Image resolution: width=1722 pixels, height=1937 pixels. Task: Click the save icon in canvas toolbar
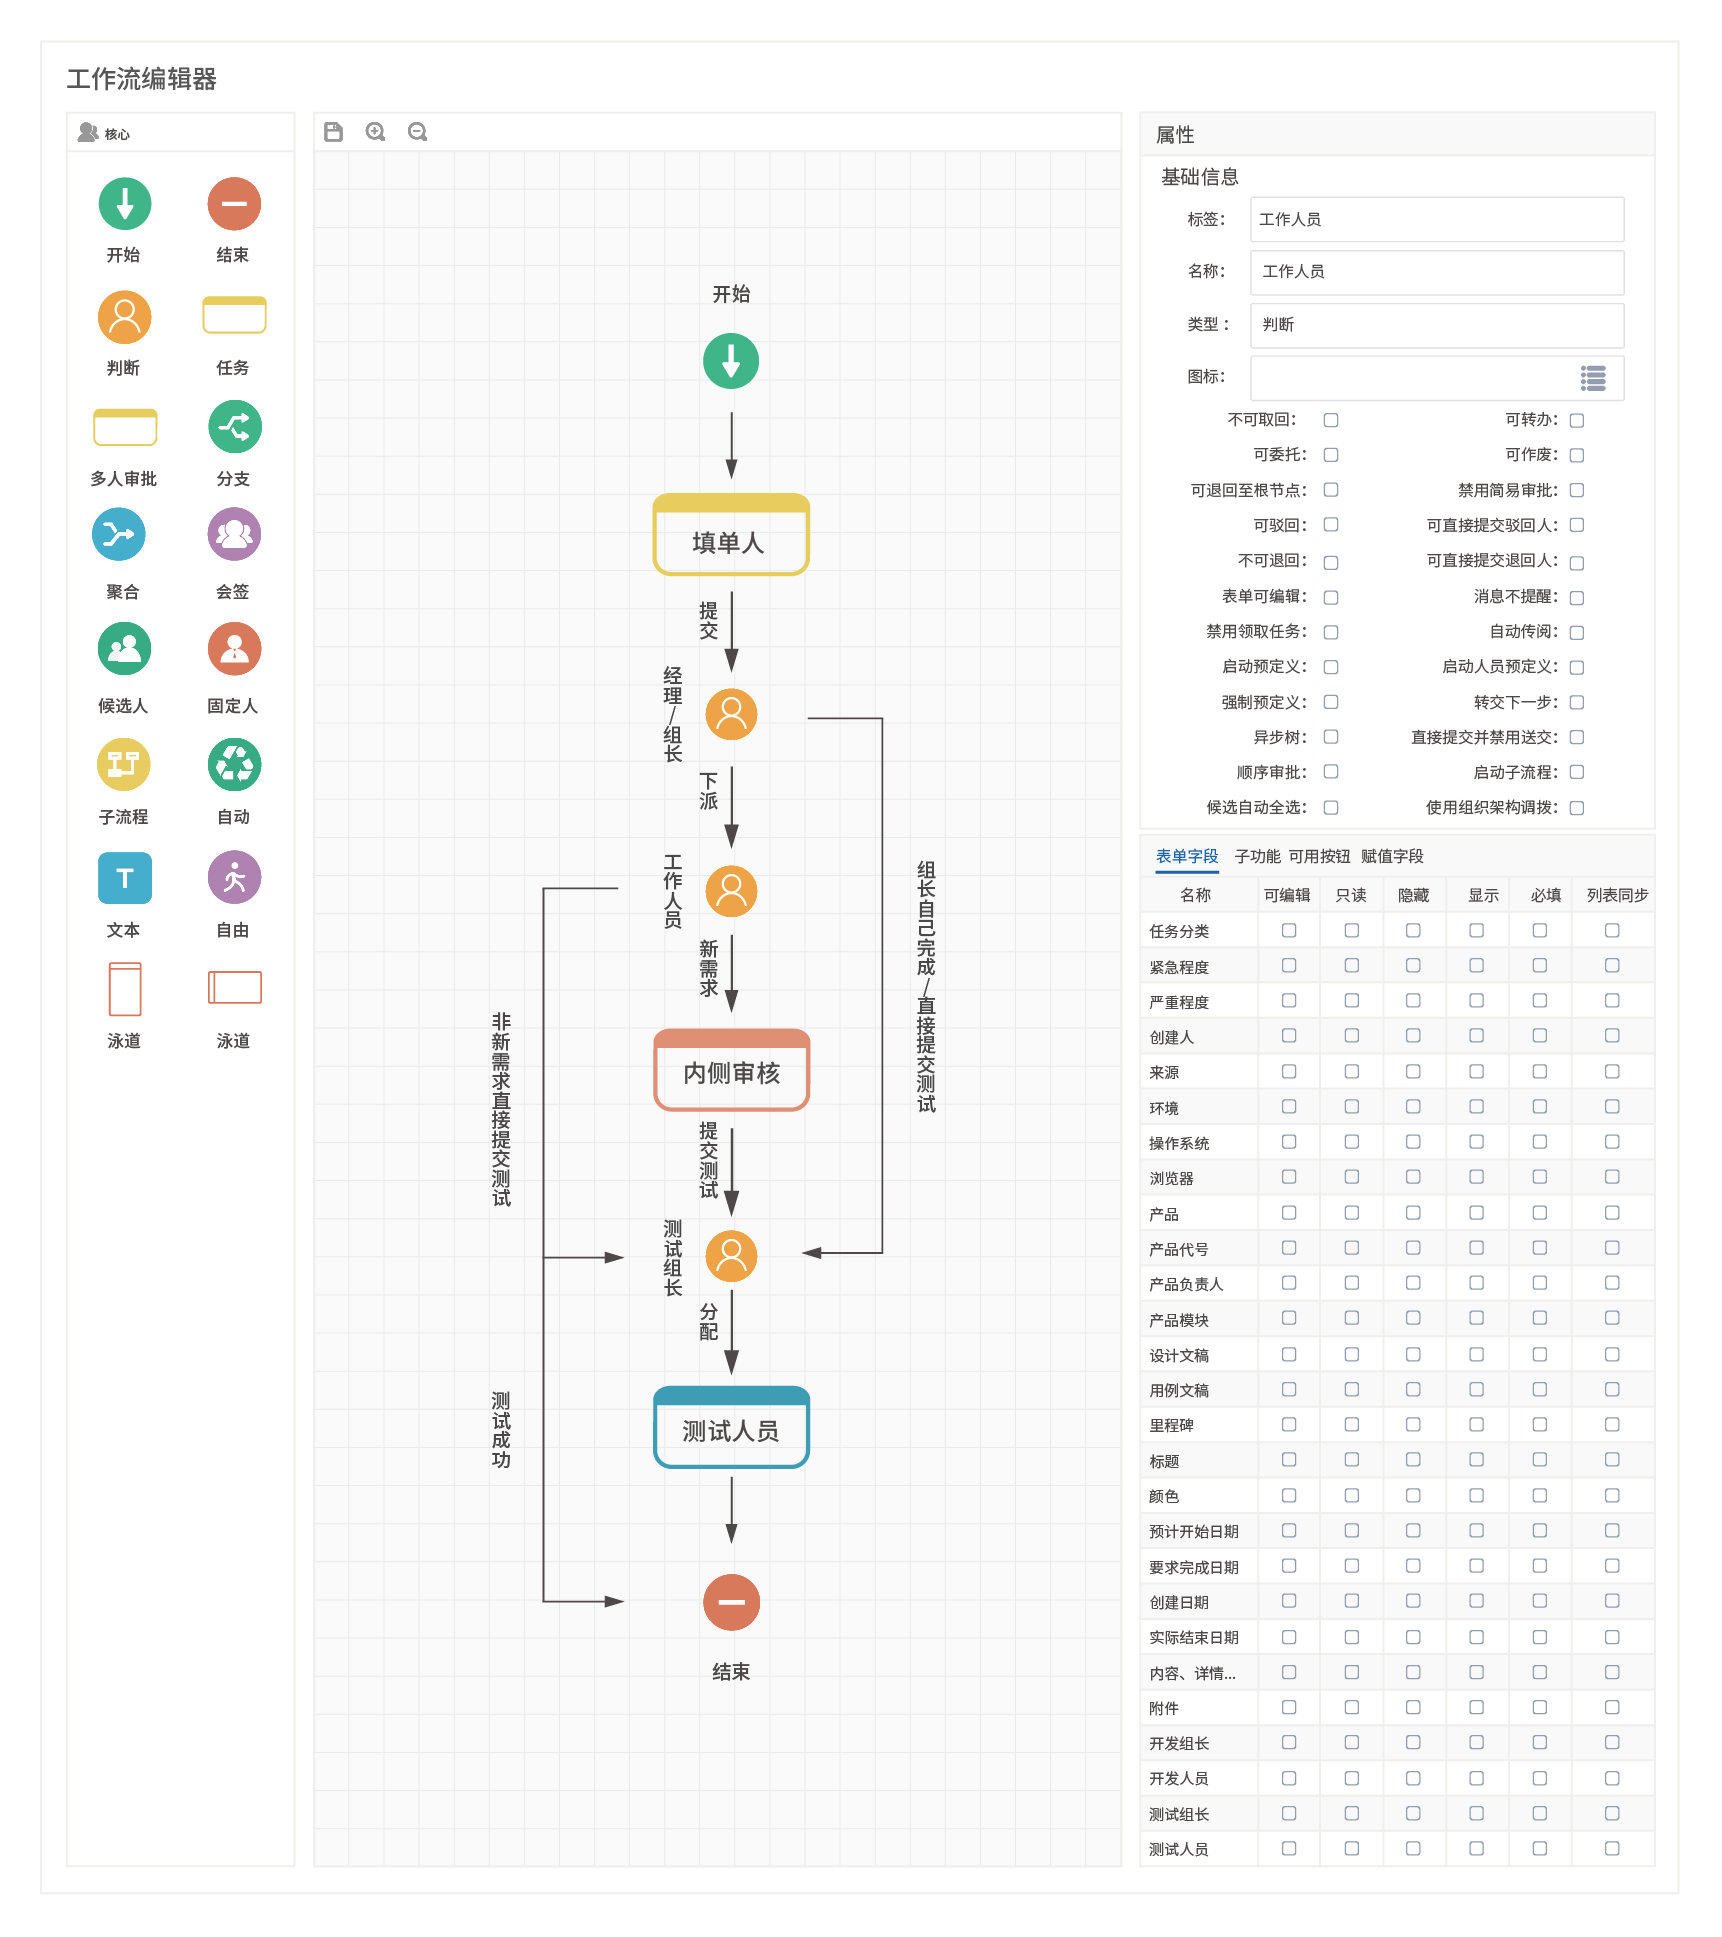coord(334,132)
